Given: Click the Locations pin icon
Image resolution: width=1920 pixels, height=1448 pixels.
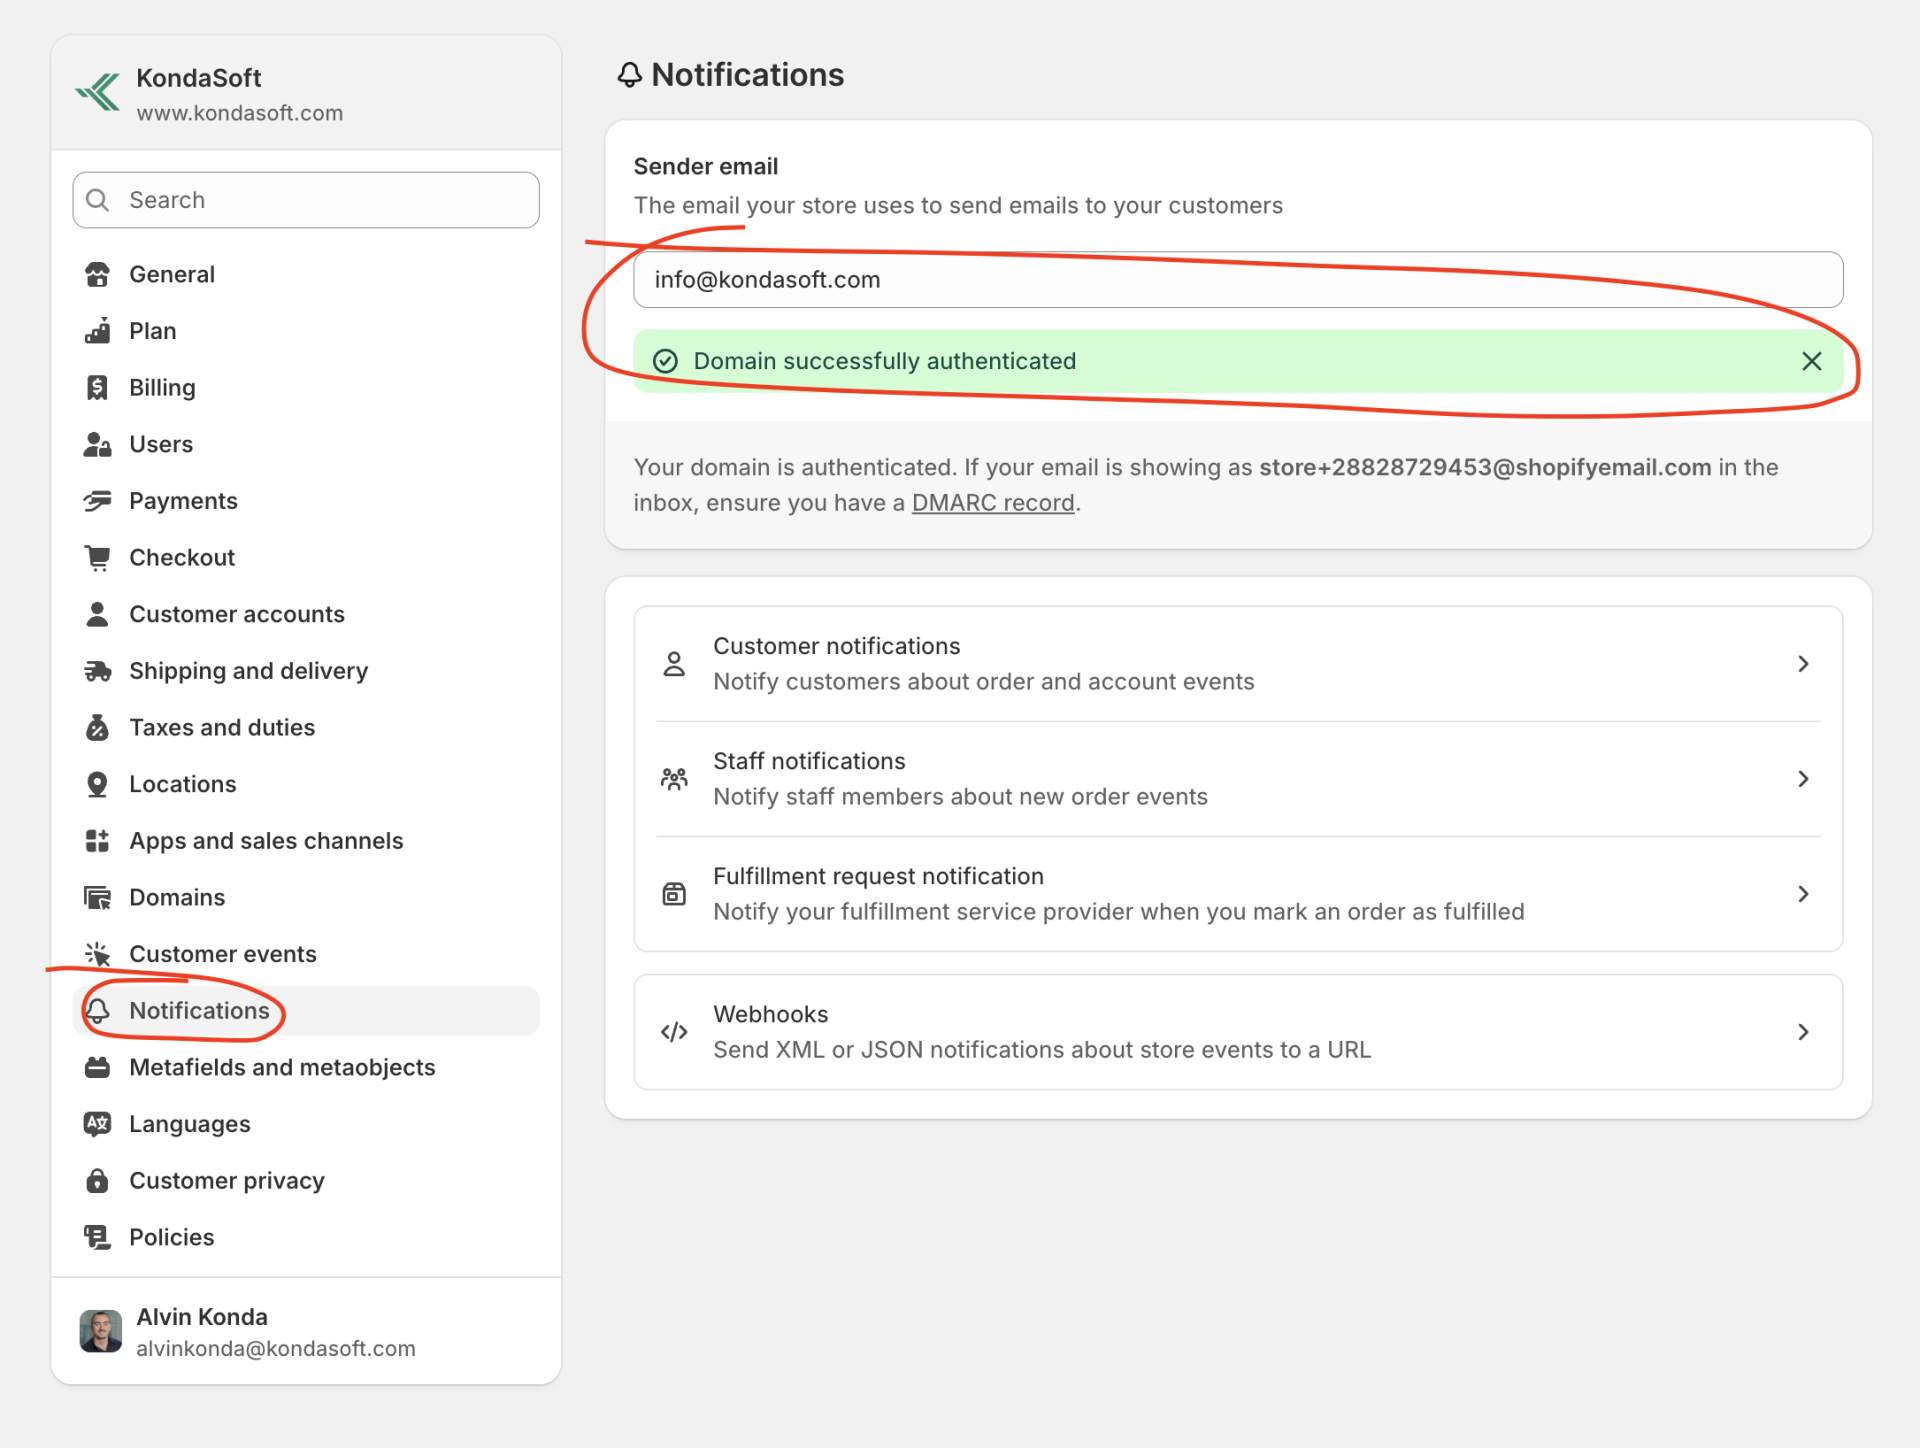Looking at the screenshot, I should point(97,784).
